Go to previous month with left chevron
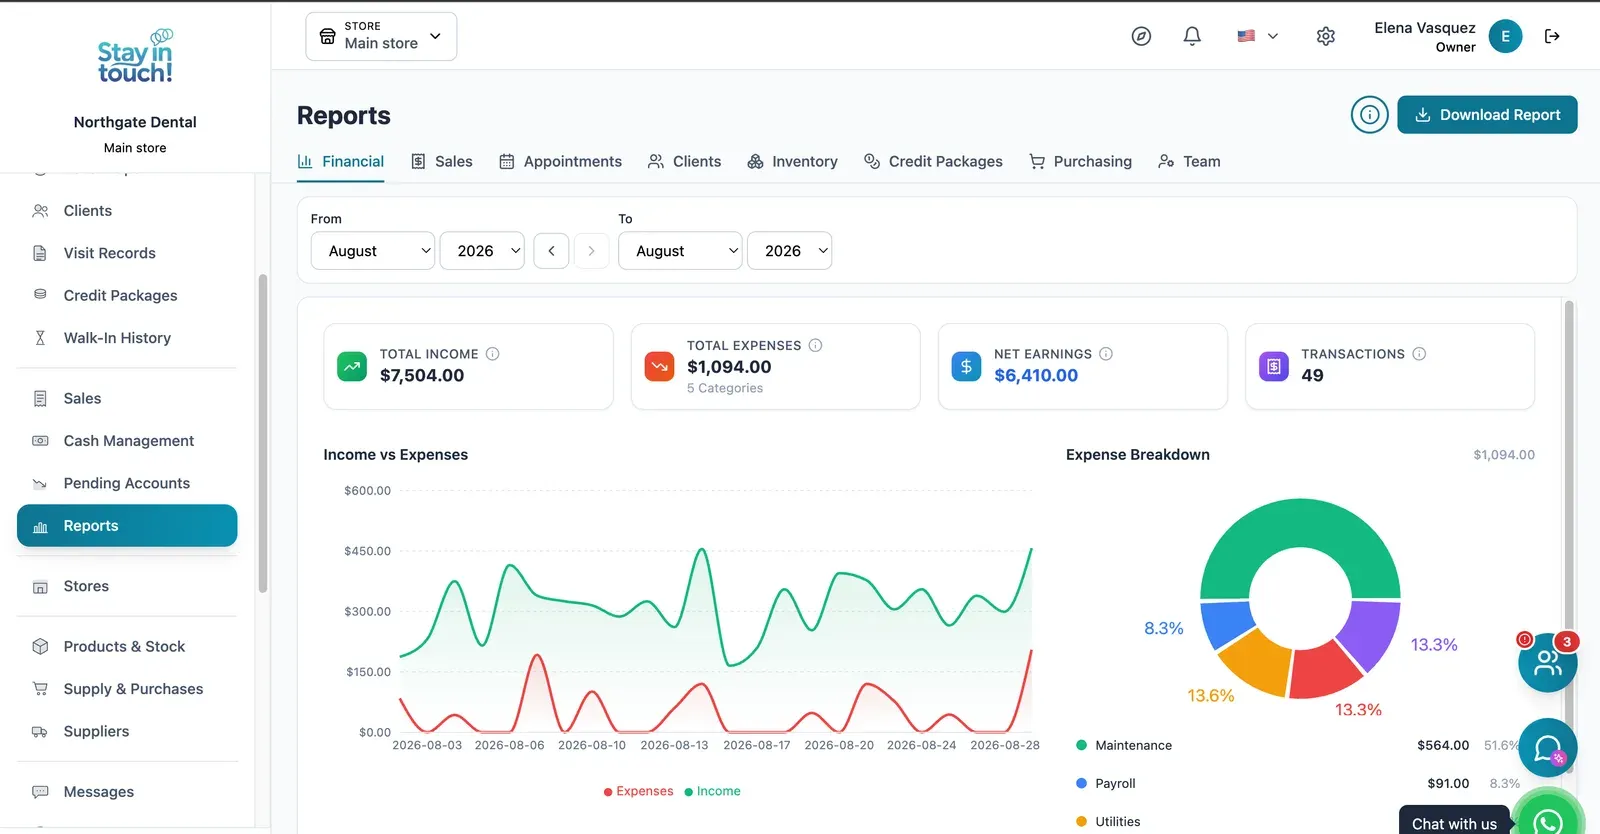This screenshot has height=834, width=1600. (x=551, y=251)
